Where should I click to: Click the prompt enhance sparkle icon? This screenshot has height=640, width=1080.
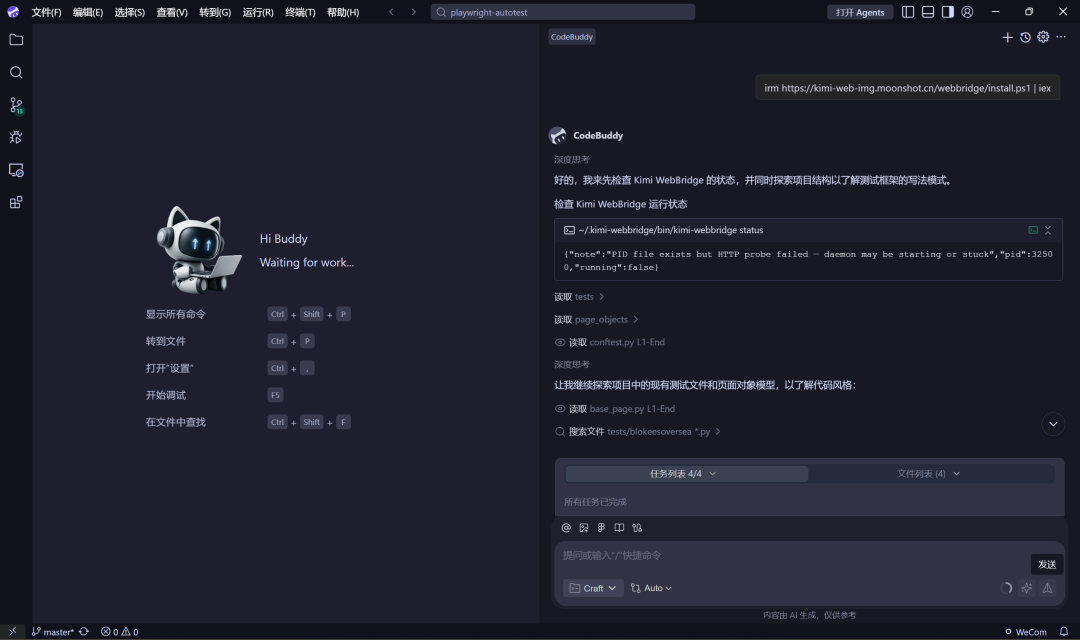1026,588
